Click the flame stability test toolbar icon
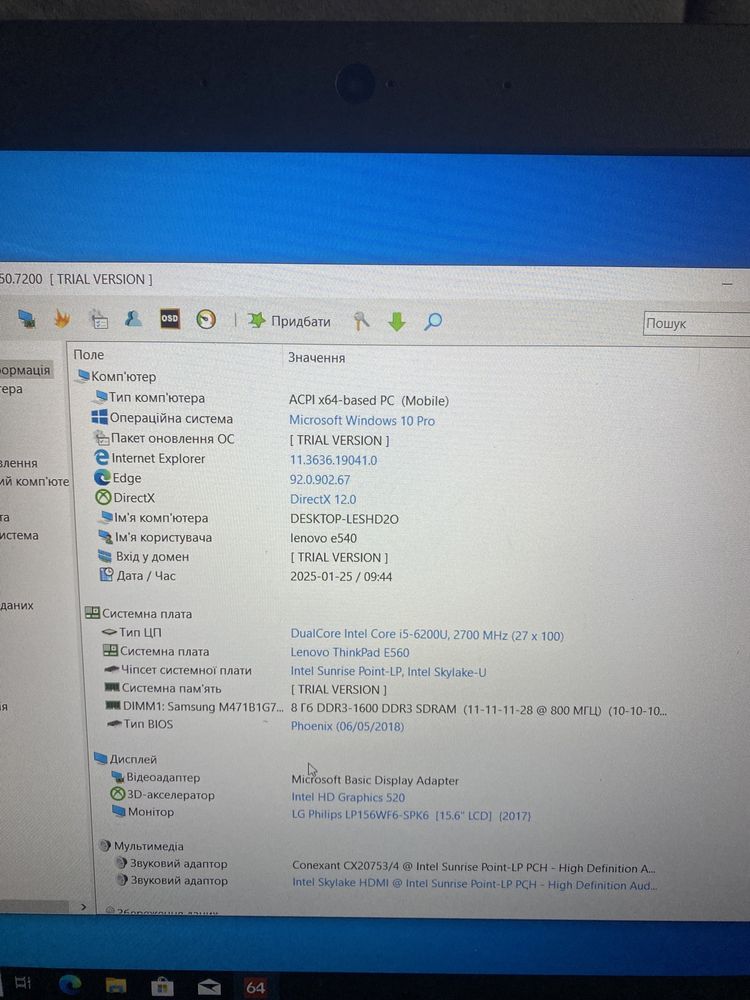 pyautogui.click(x=62, y=319)
